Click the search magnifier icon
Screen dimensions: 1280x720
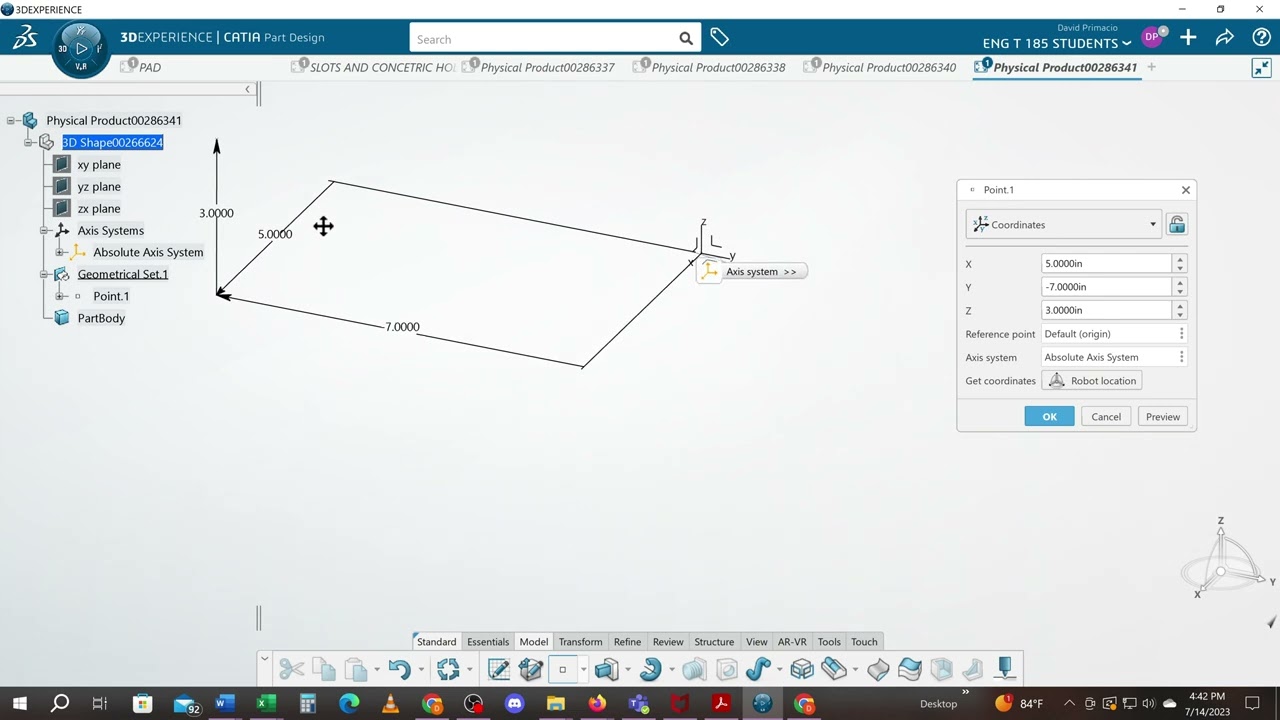click(x=685, y=39)
